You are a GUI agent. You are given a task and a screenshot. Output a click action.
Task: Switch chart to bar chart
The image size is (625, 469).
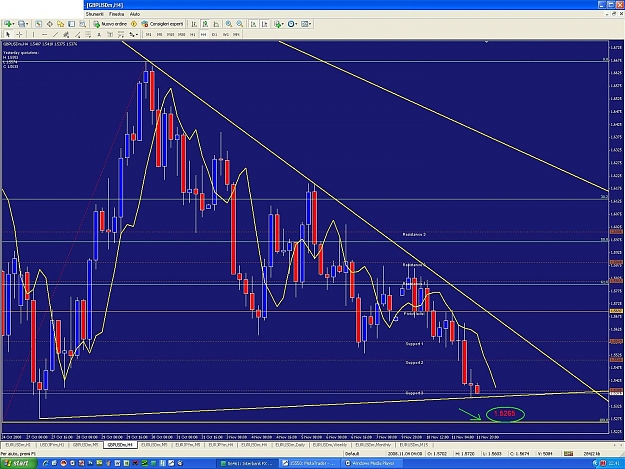tap(194, 24)
